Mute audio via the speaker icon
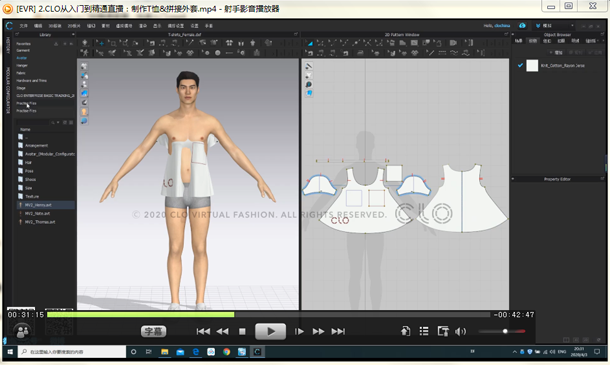The image size is (610, 365). pos(461,331)
